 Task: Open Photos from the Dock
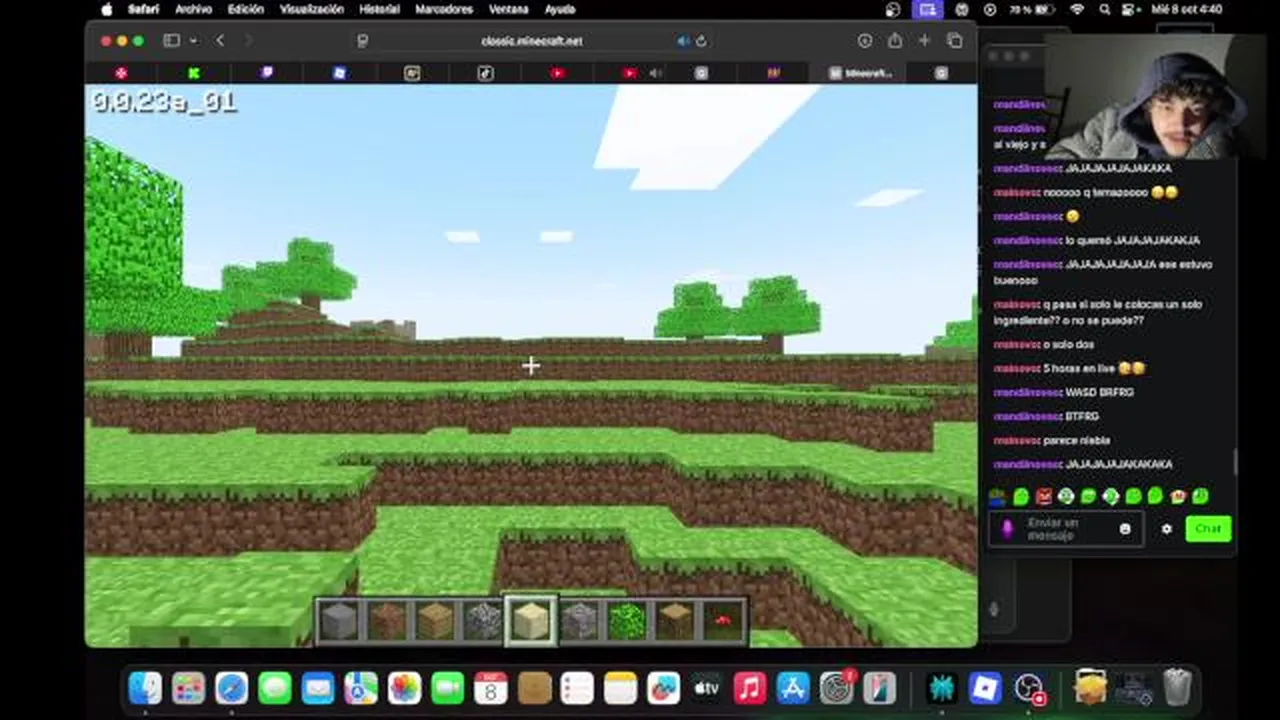pyautogui.click(x=404, y=688)
